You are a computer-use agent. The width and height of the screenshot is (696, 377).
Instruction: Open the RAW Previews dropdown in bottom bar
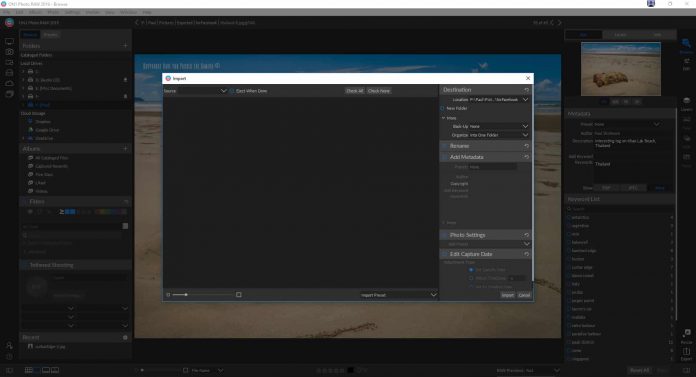coord(557,370)
